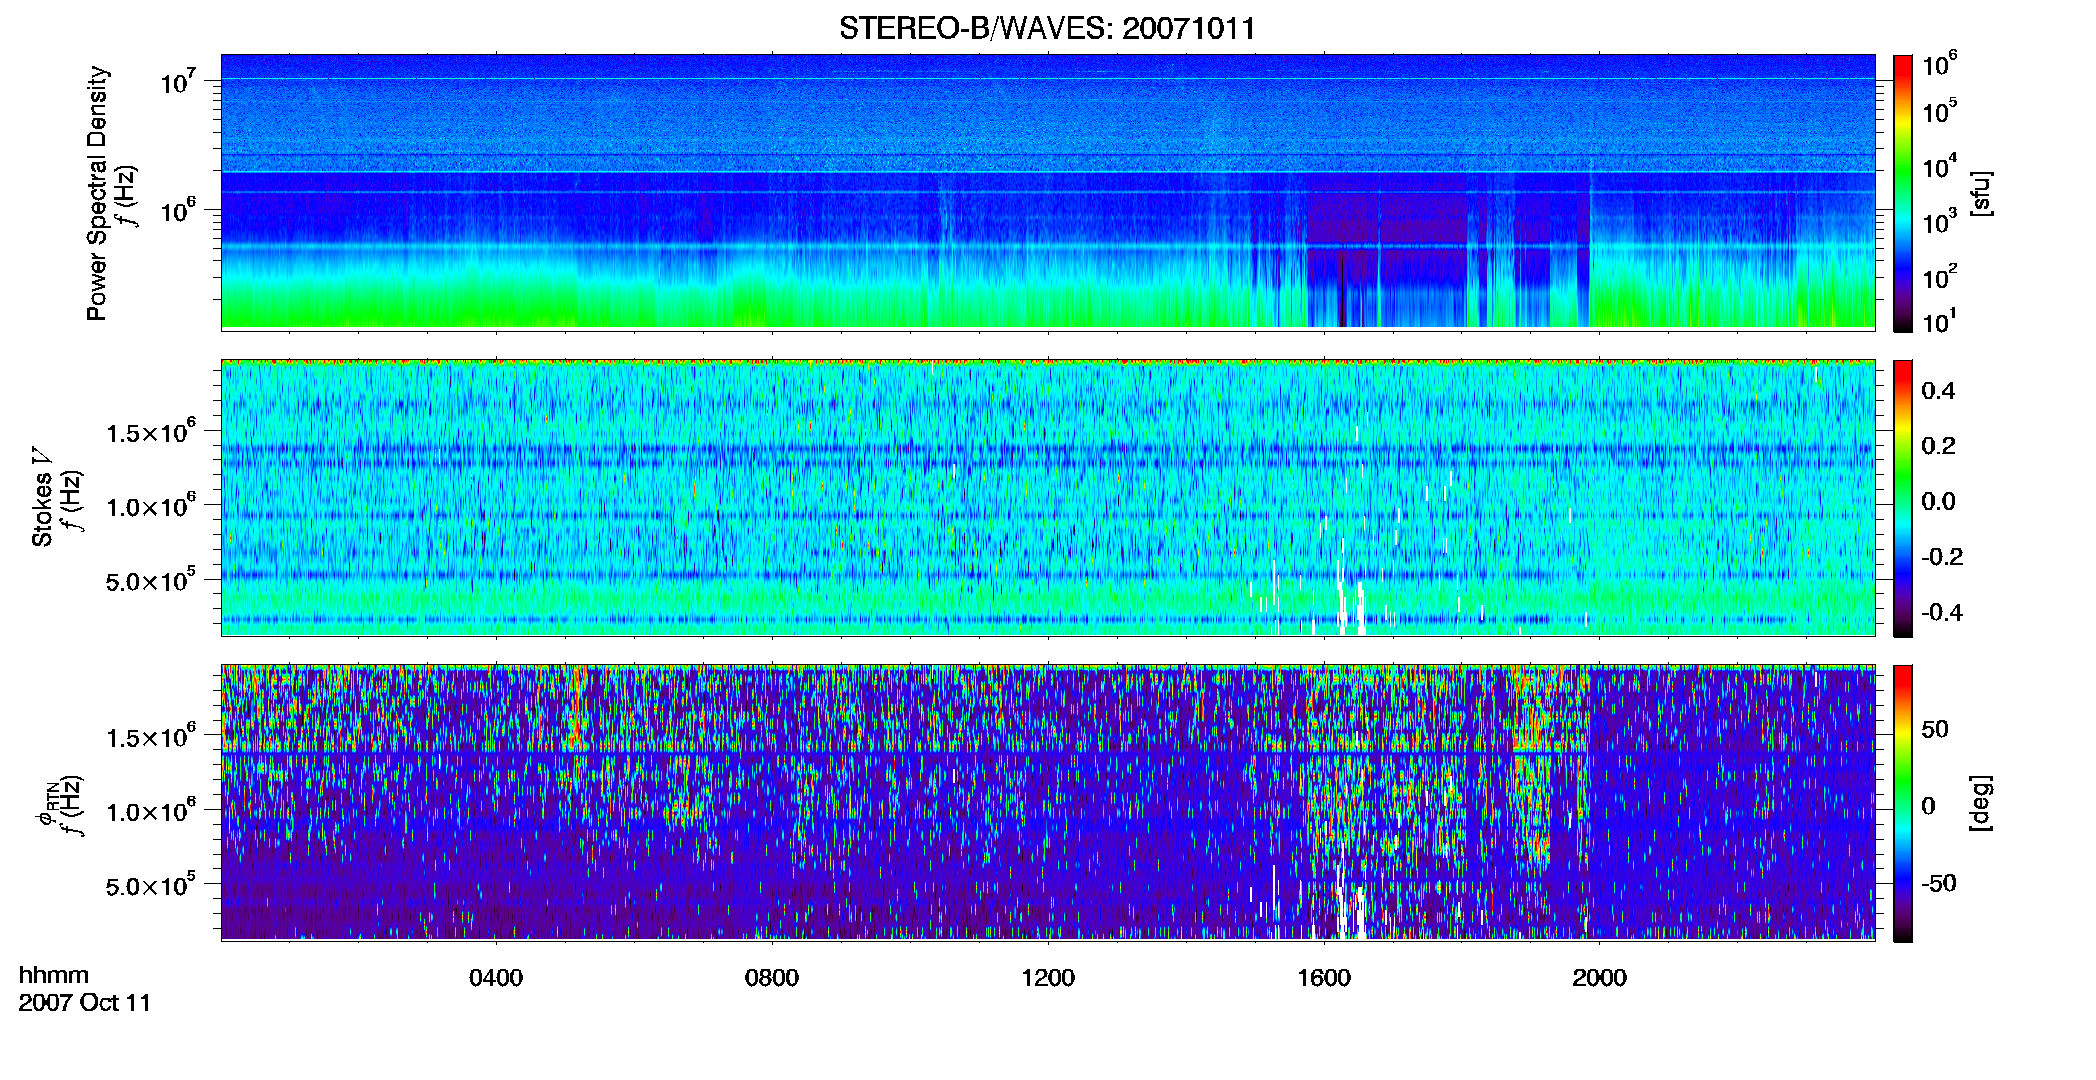This screenshot has height=1080, width=2096.
Task: Click the 0.2 value on Stokes color bar
Action: (x=1938, y=446)
